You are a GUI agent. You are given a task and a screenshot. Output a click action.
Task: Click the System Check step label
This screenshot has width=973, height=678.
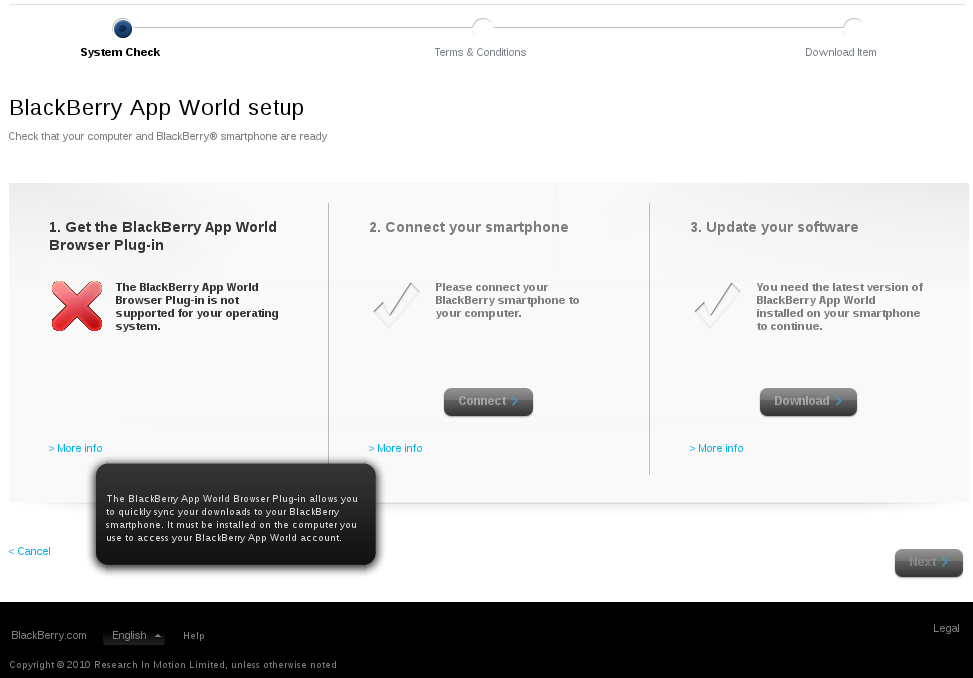[120, 53]
